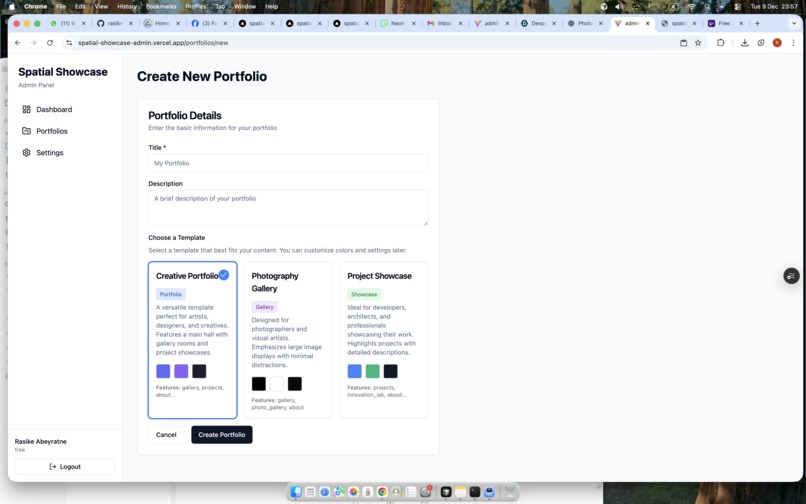Select the Project Showcase template card
The height and width of the screenshot is (504, 806).
(x=384, y=340)
